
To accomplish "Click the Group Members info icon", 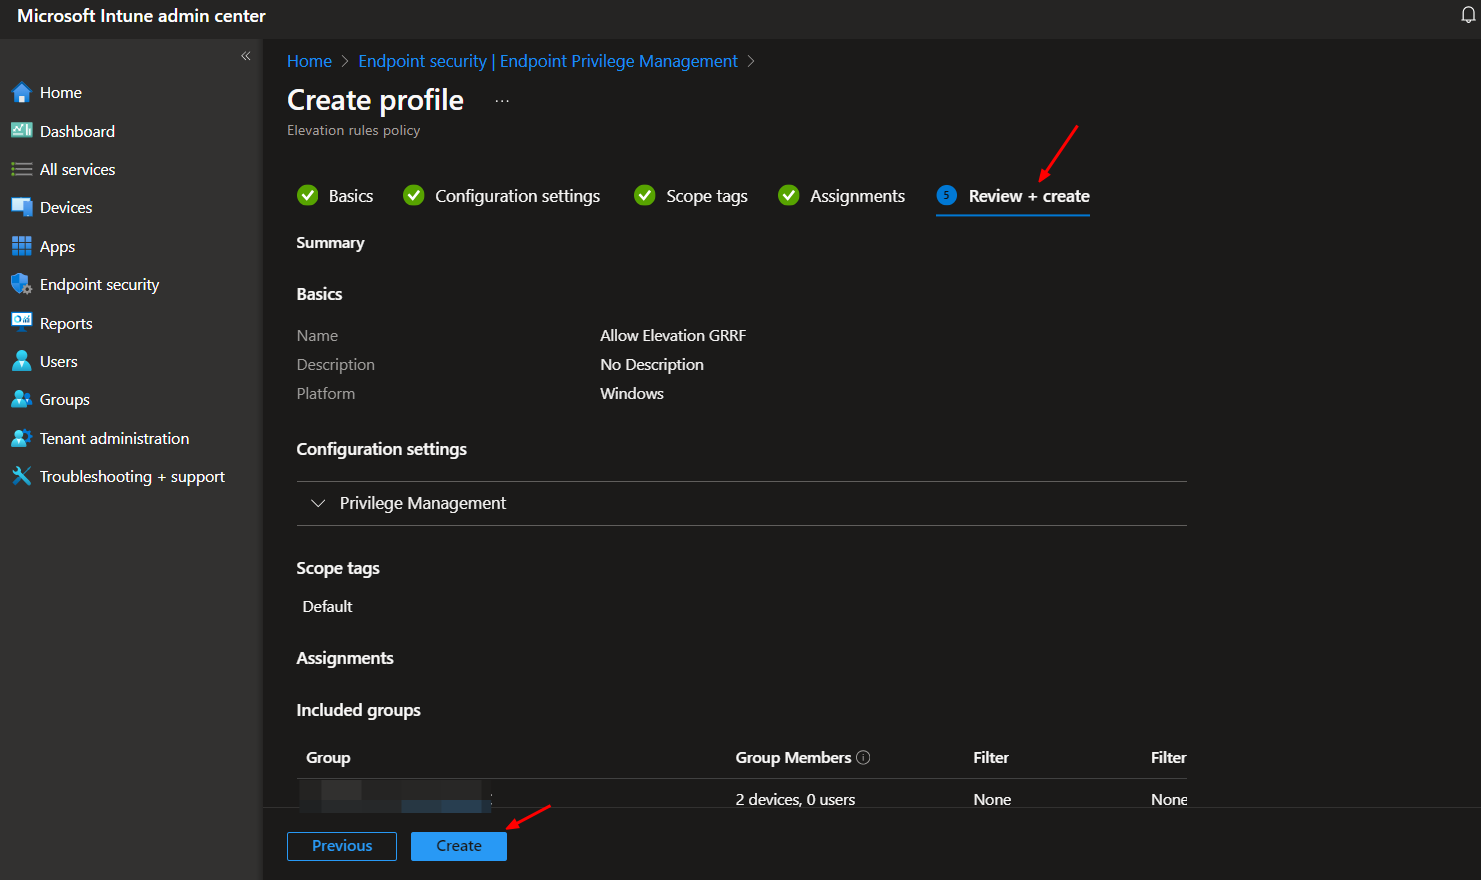I will coord(863,757).
